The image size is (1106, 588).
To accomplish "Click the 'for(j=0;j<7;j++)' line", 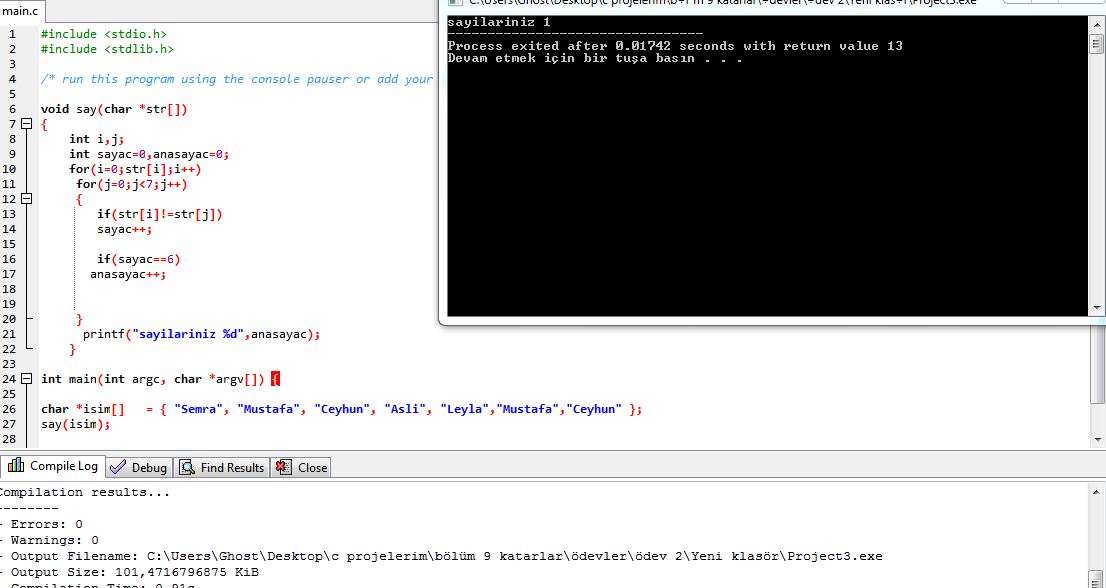I will point(132,184).
